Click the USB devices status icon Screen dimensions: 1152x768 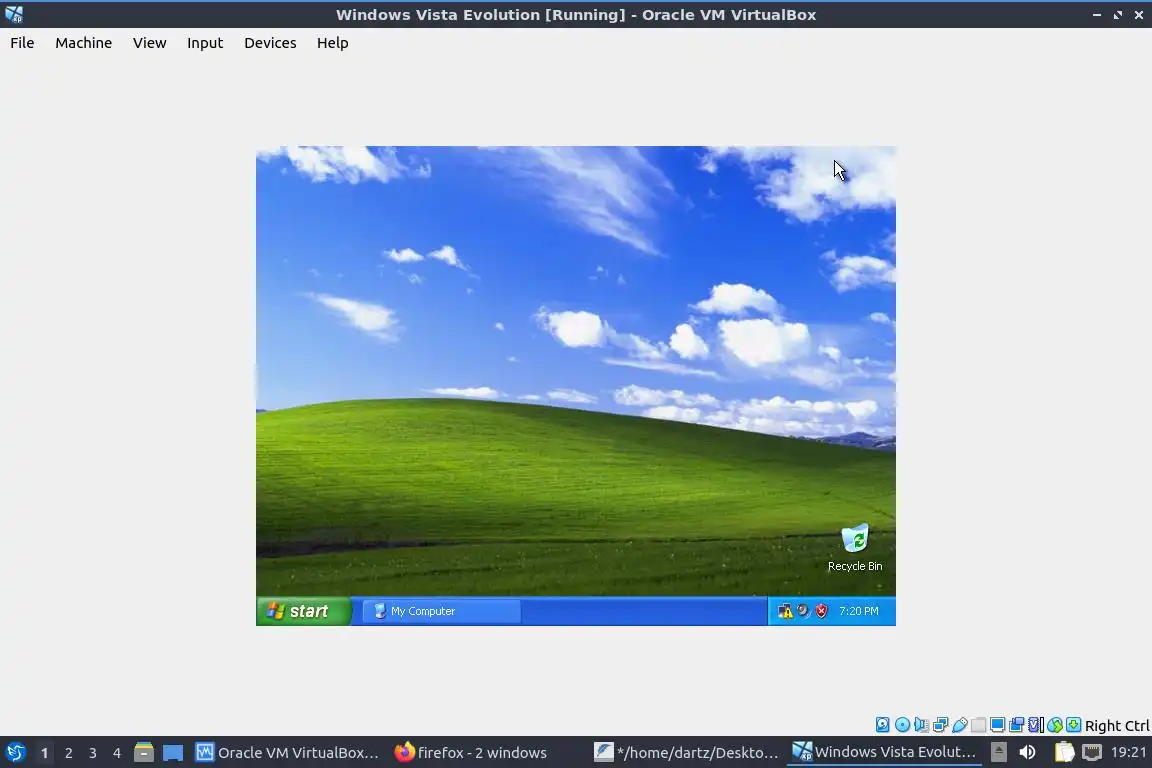pyautogui.click(x=960, y=725)
